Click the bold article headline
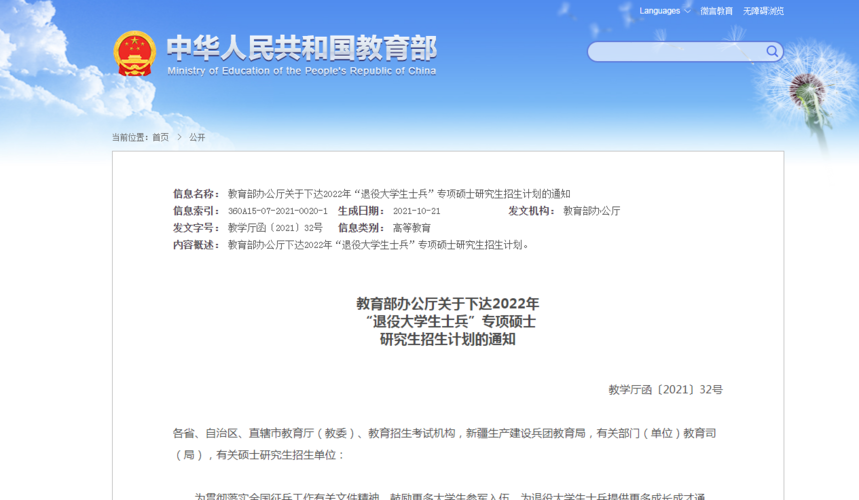Screen dimensions: 859x500 [448, 321]
